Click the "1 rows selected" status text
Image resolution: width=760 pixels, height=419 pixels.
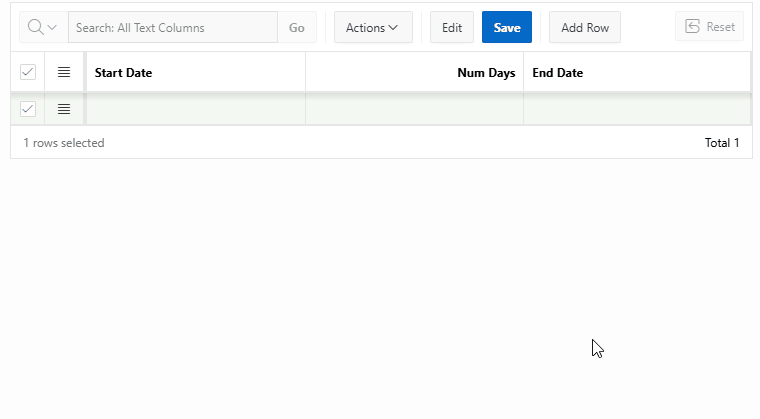(x=64, y=143)
